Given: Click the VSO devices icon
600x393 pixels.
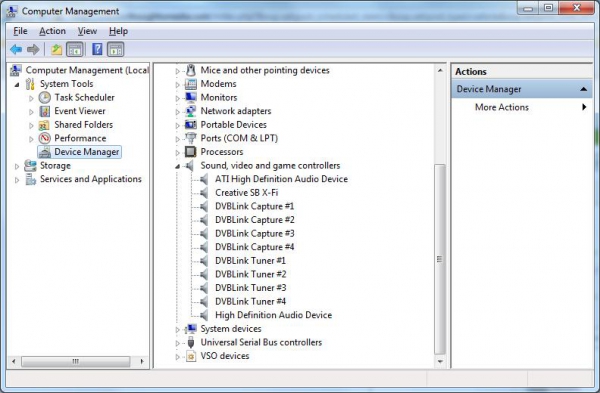Looking at the screenshot, I should coord(191,356).
